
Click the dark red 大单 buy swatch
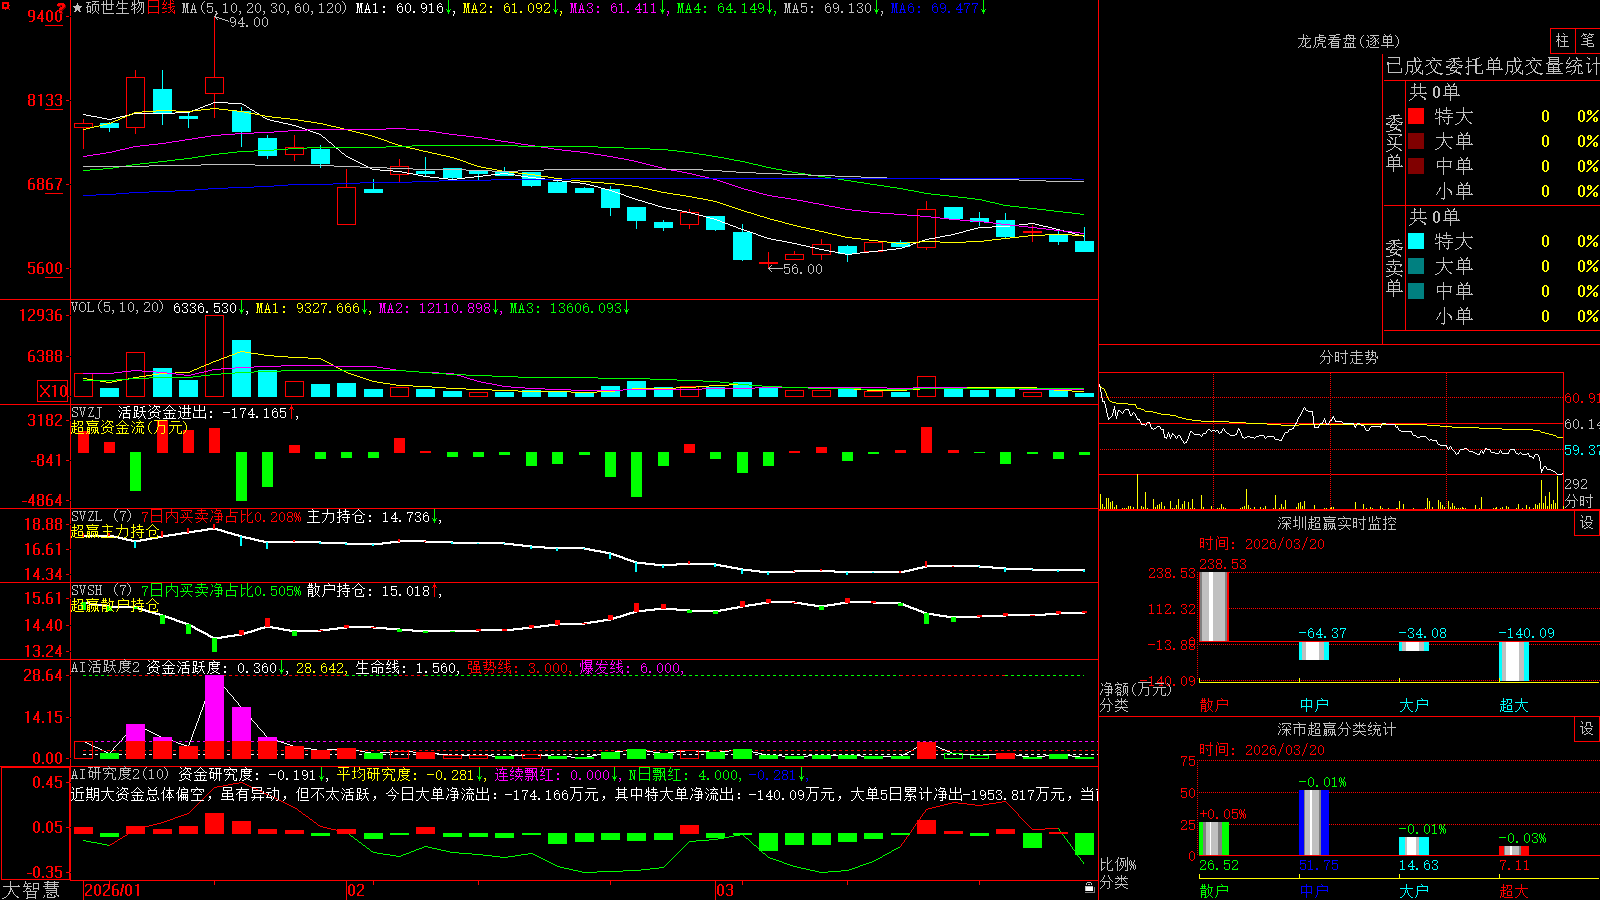pos(1416,141)
